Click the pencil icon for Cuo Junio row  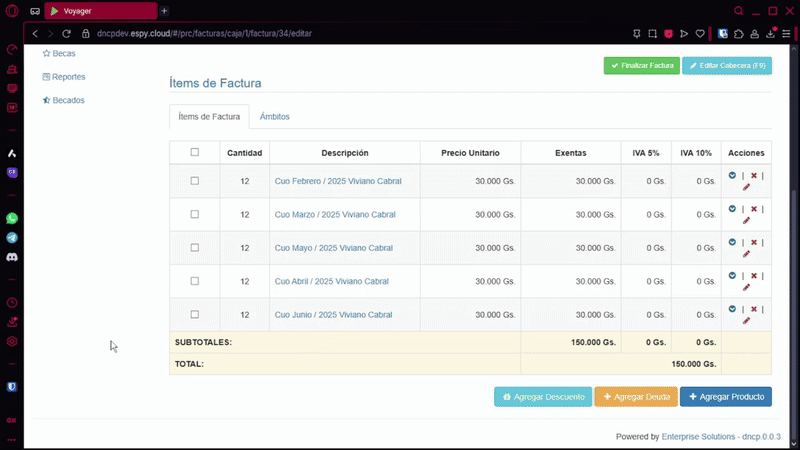746,321
